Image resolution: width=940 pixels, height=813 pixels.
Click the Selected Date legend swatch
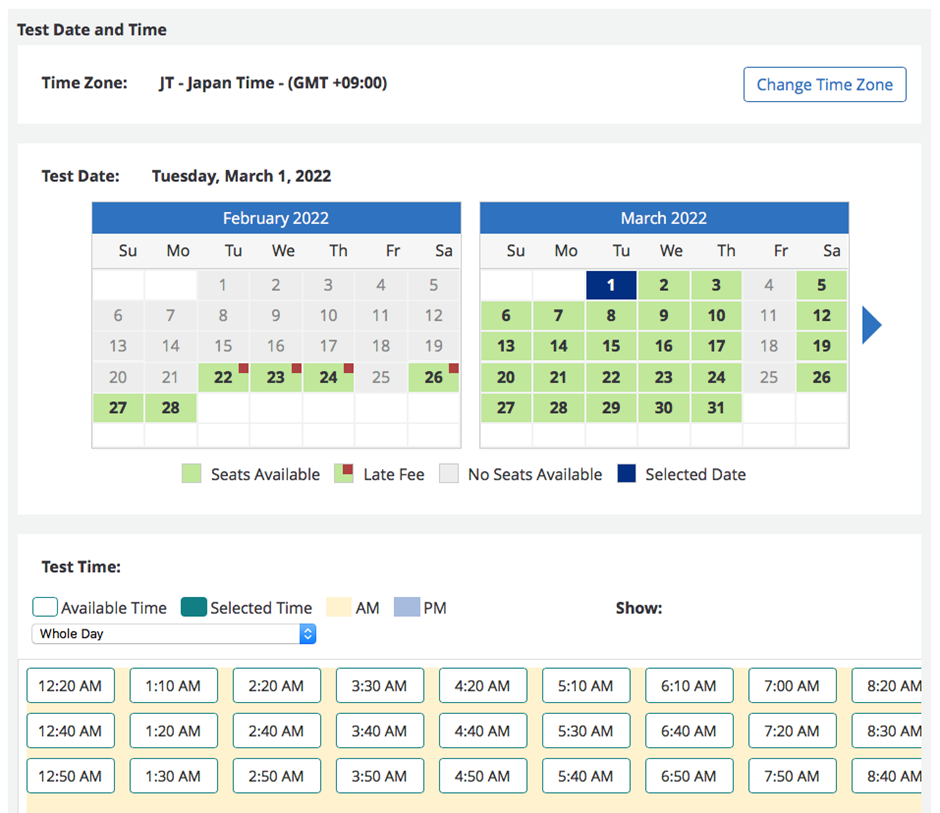pos(625,474)
